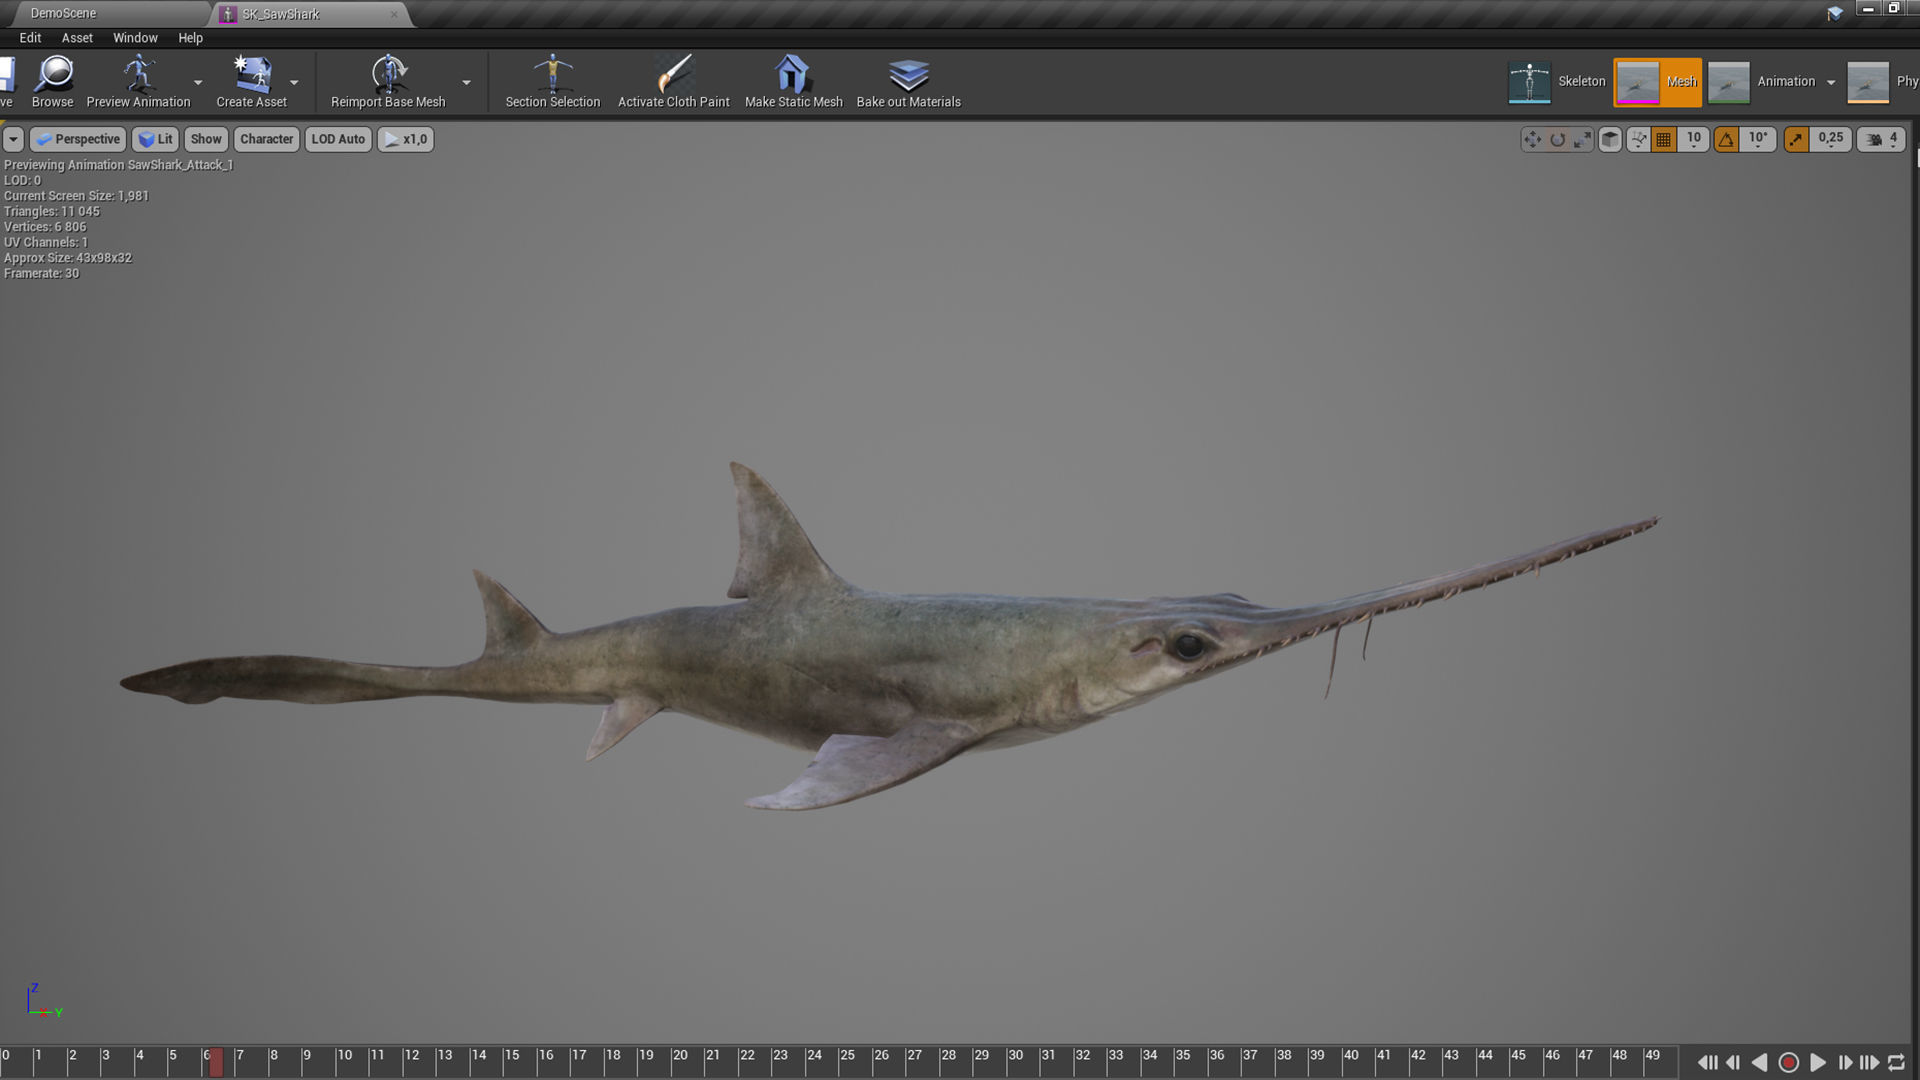Click the LOD Auto button
Image resolution: width=1920 pixels, height=1080 pixels.
point(338,139)
